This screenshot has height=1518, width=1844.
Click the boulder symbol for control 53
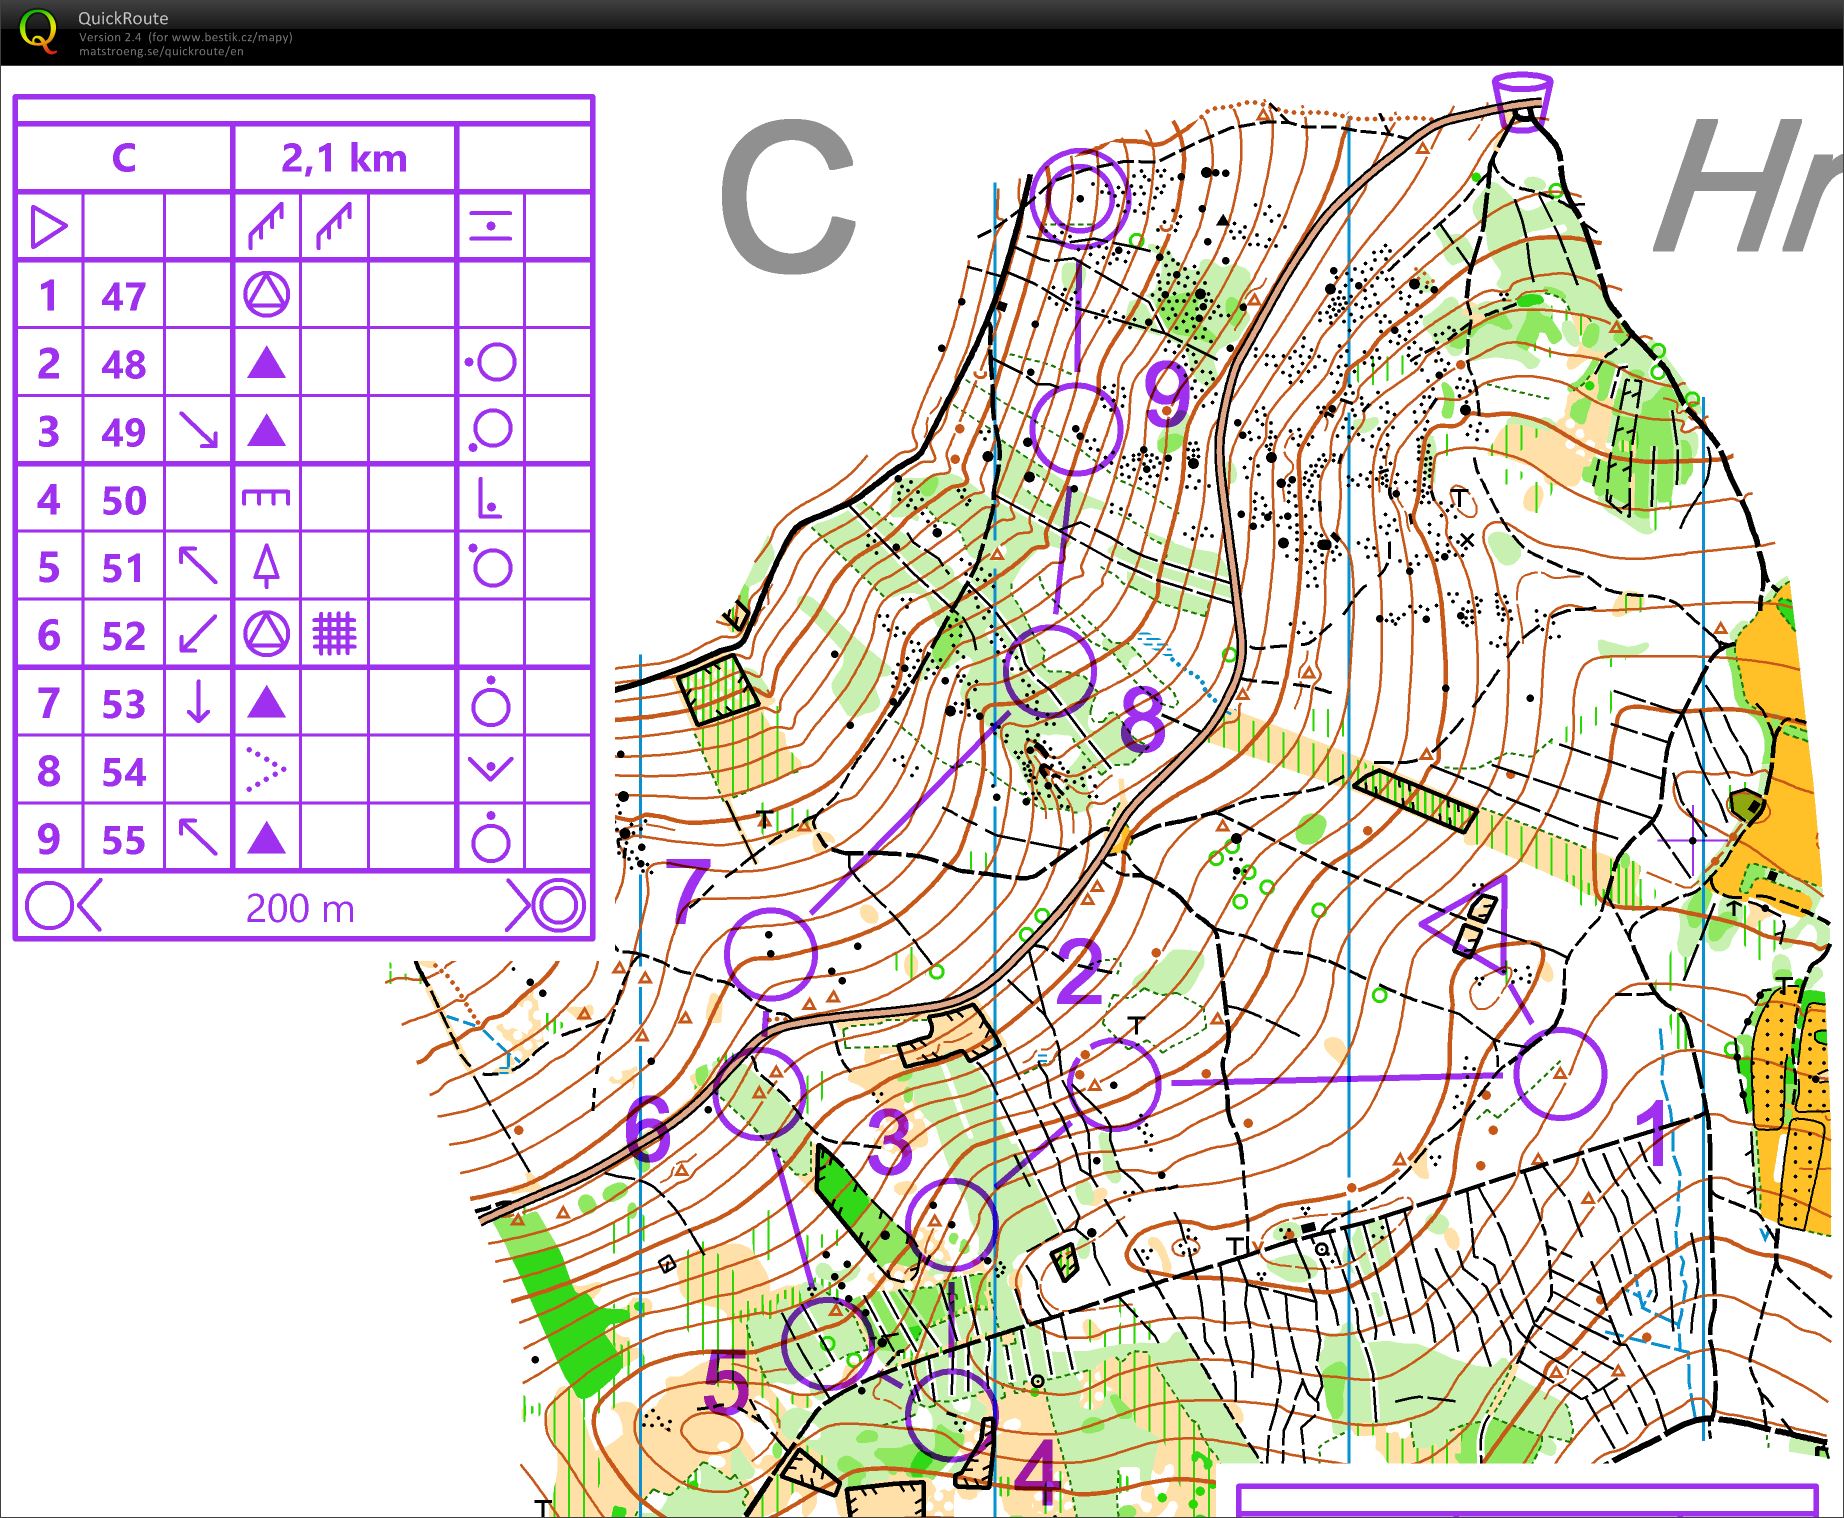pos(266,704)
